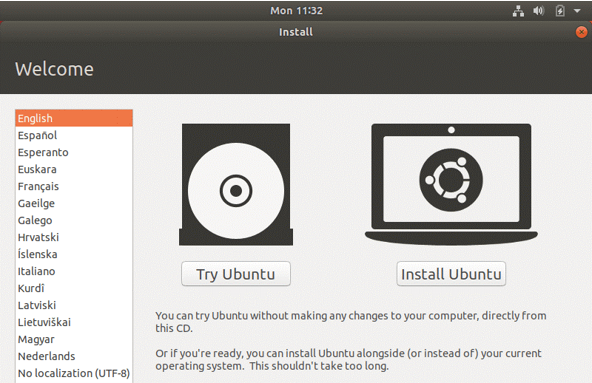Select English in the language list
The height and width of the screenshot is (383, 592).
(x=74, y=118)
